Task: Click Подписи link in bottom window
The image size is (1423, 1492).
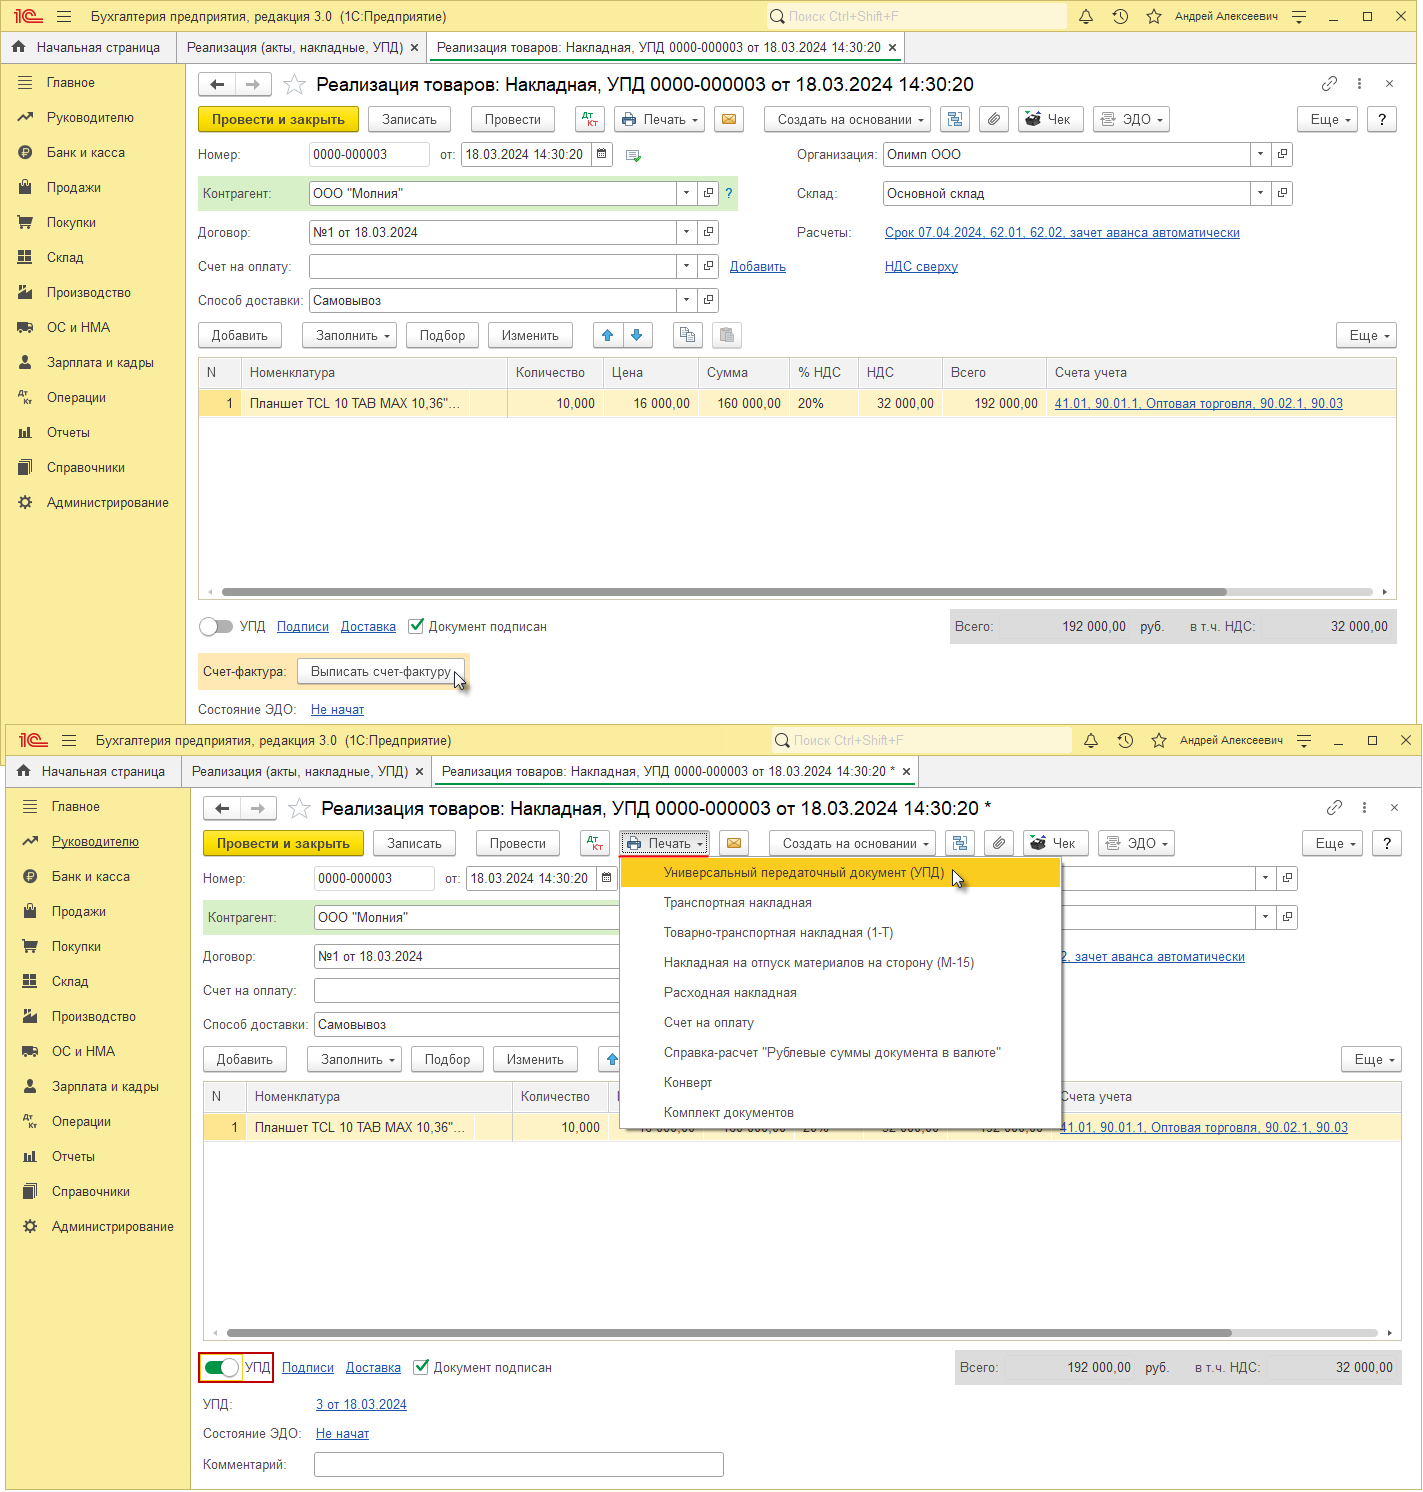Action: (x=308, y=1367)
